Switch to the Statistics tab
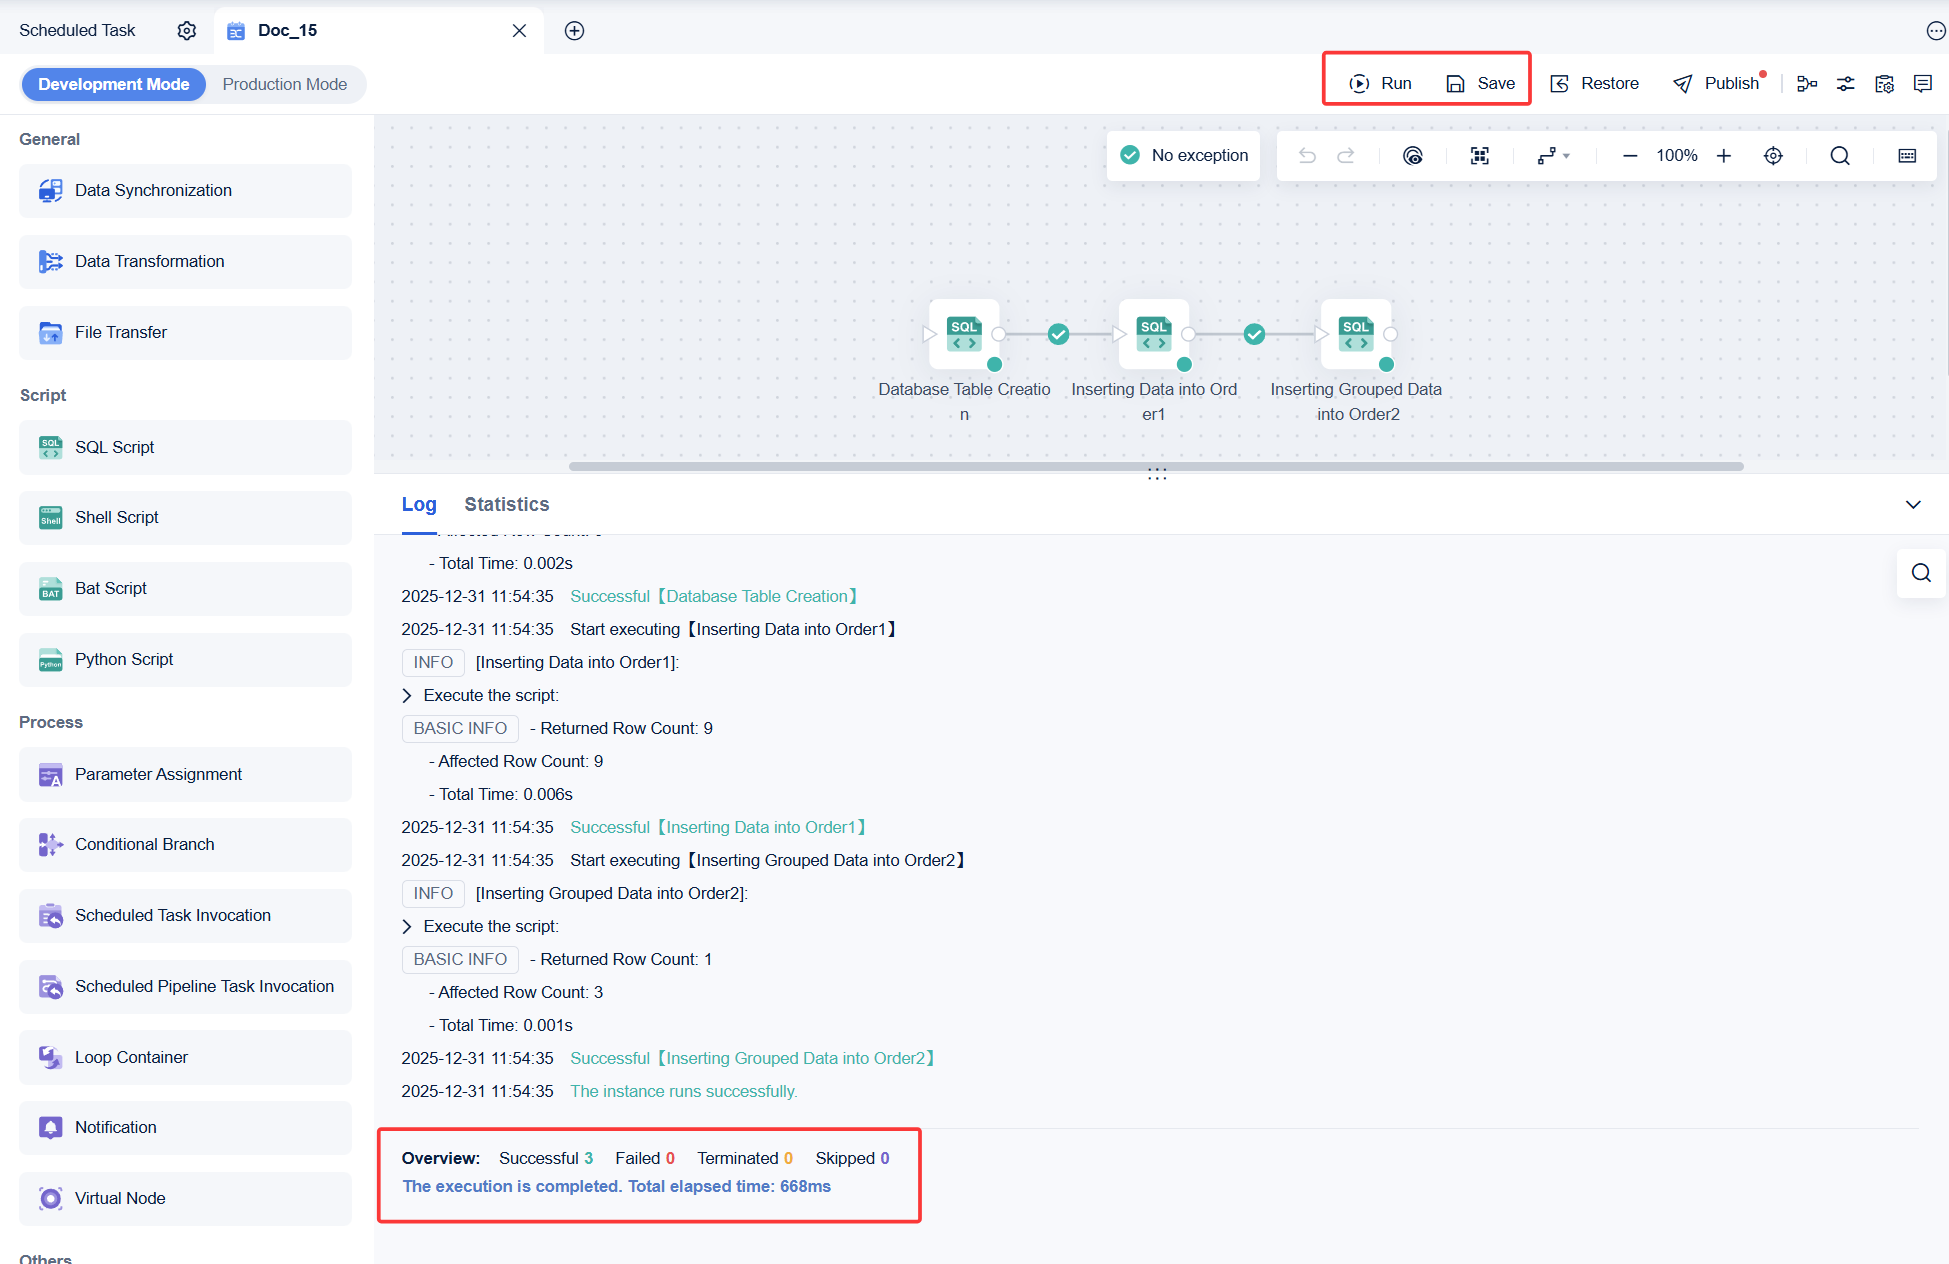Image resolution: width=1949 pixels, height=1264 pixels. pyautogui.click(x=507, y=504)
